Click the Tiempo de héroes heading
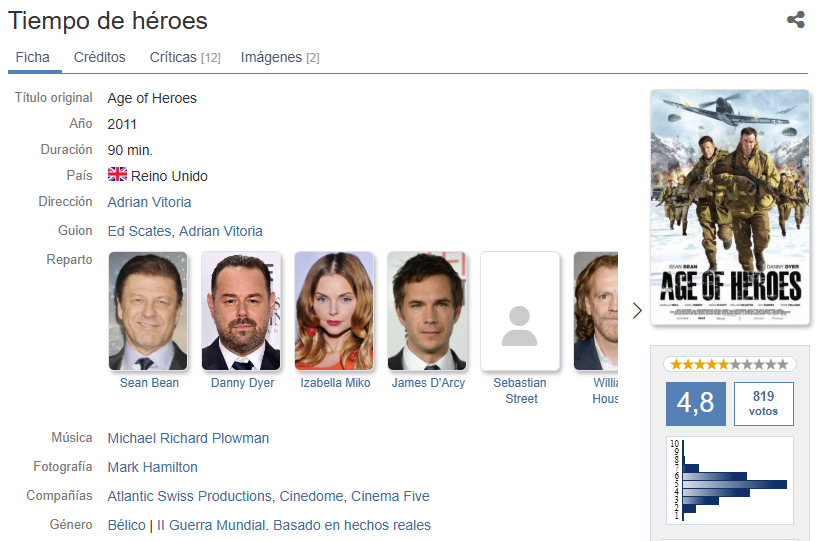This screenshot has width=822, height=541. [108, 21]
